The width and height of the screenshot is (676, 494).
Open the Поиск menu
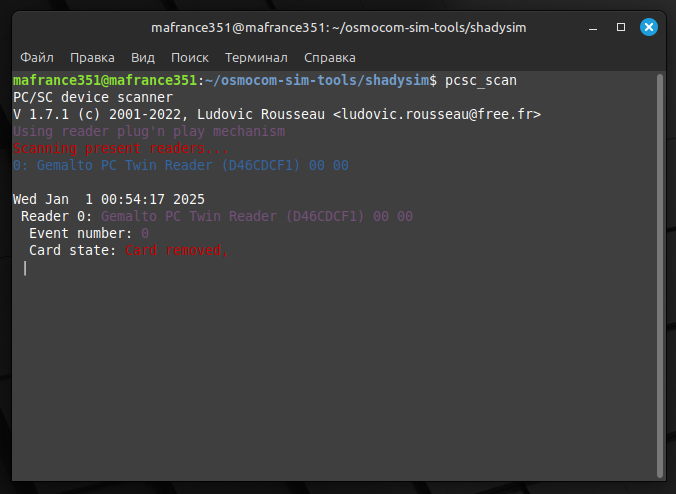pyautogui.click(x=190, y=58)
